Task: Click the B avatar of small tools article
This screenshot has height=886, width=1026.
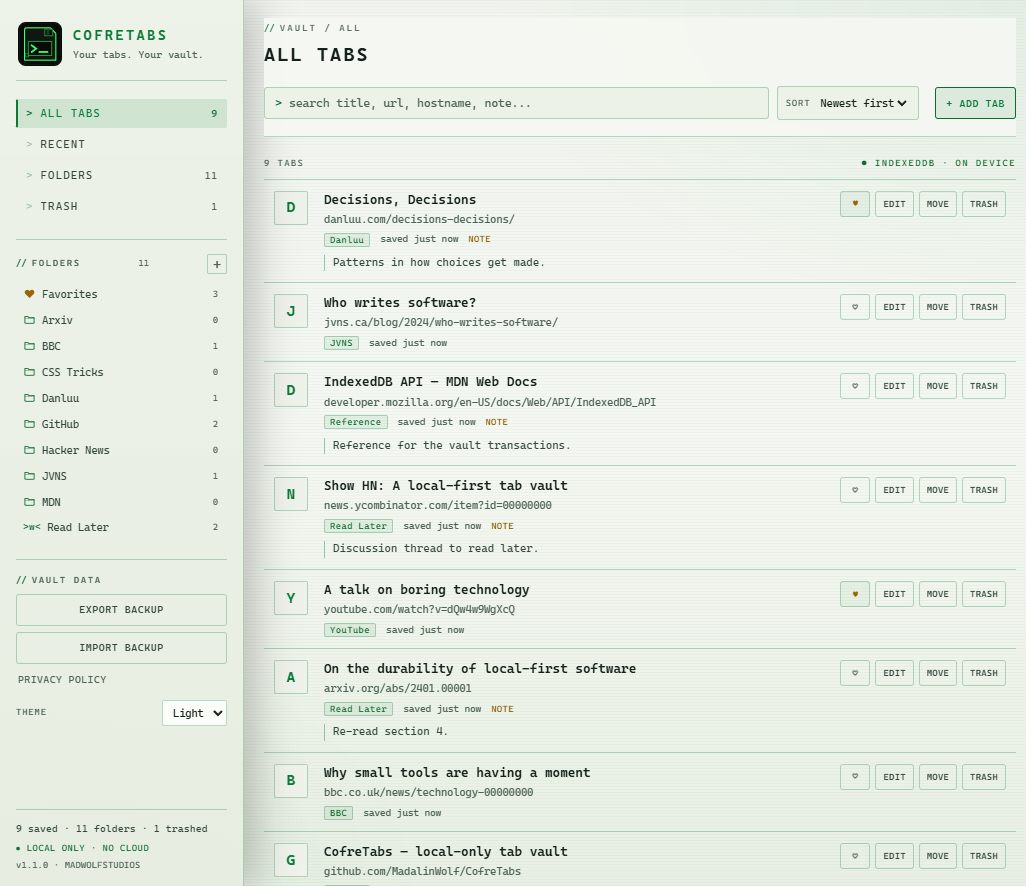Action: coord(291,781)
